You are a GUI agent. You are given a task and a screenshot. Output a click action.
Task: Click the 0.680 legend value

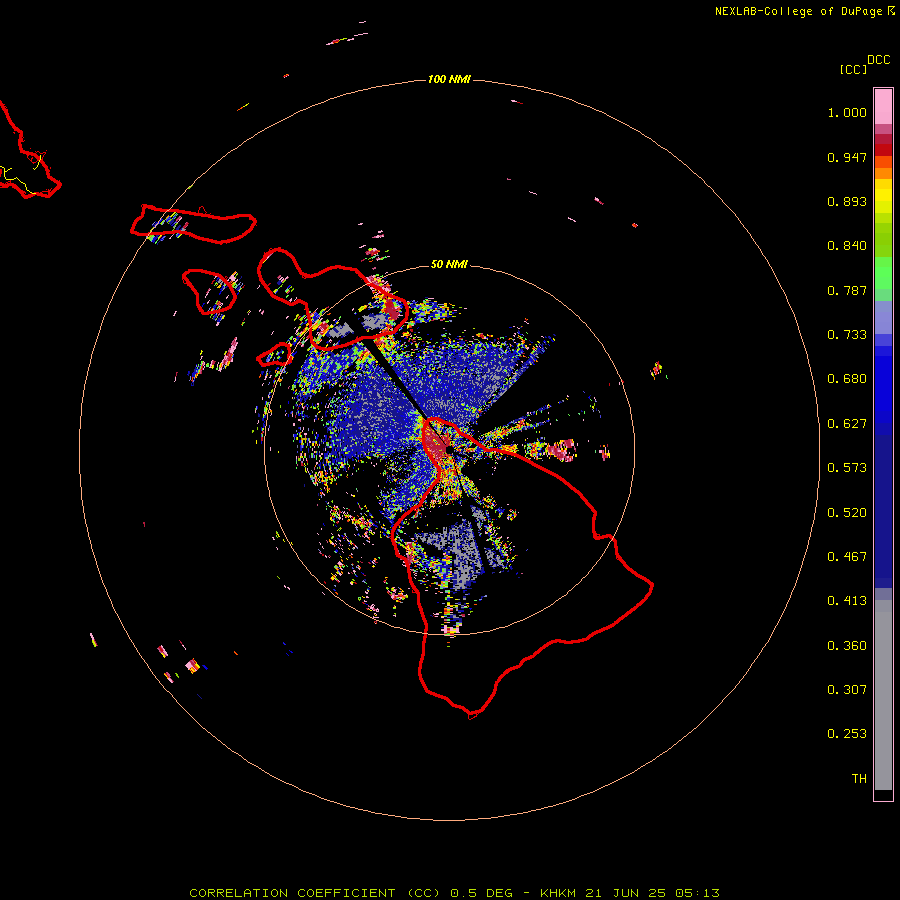pos(847,379)
